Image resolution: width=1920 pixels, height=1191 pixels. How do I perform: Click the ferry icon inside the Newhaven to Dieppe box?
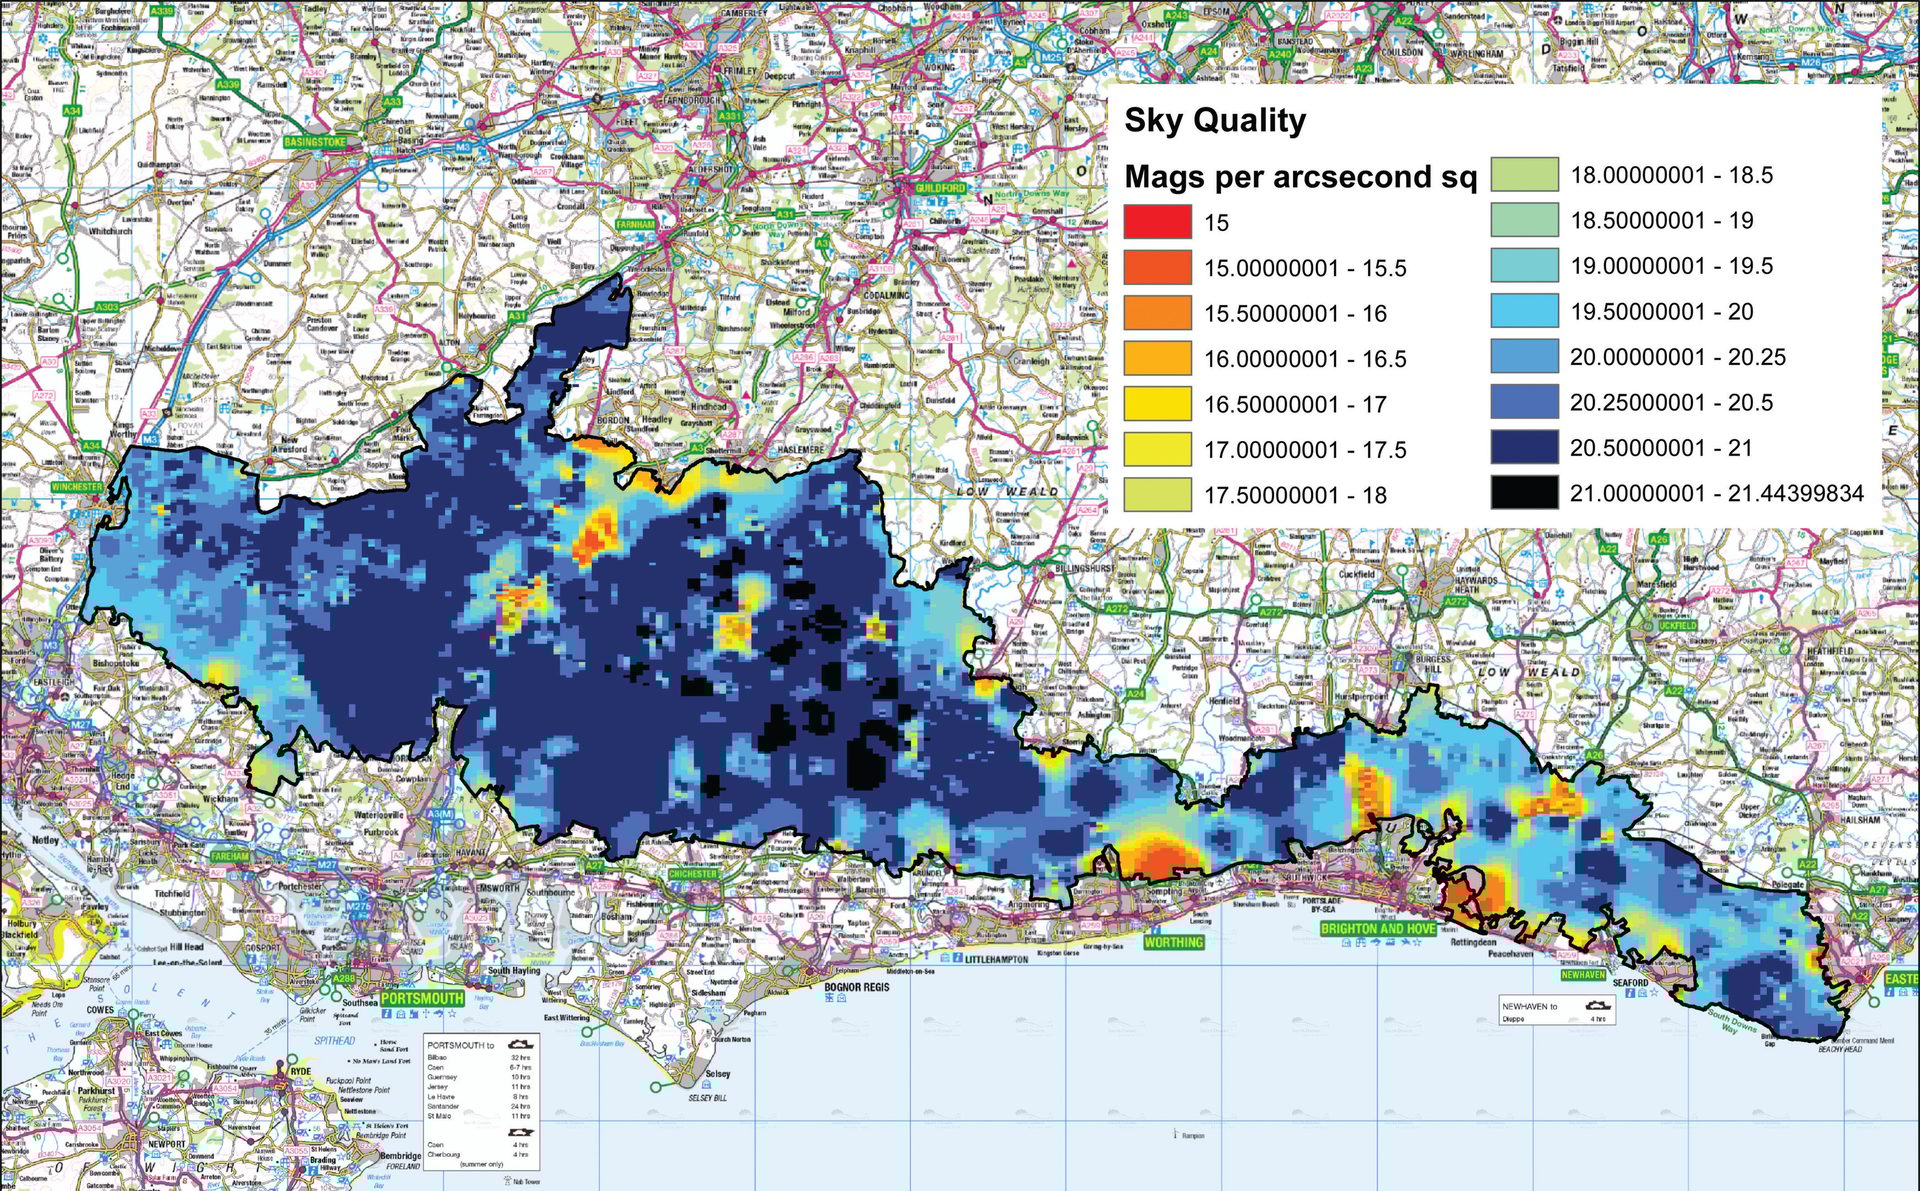tap(1597, 1006)
